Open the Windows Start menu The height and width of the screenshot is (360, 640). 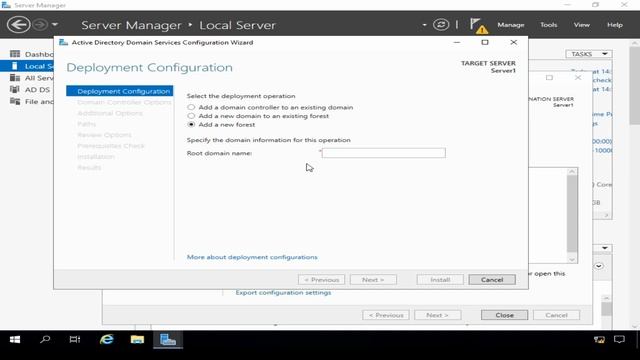[x=15, y=340]
